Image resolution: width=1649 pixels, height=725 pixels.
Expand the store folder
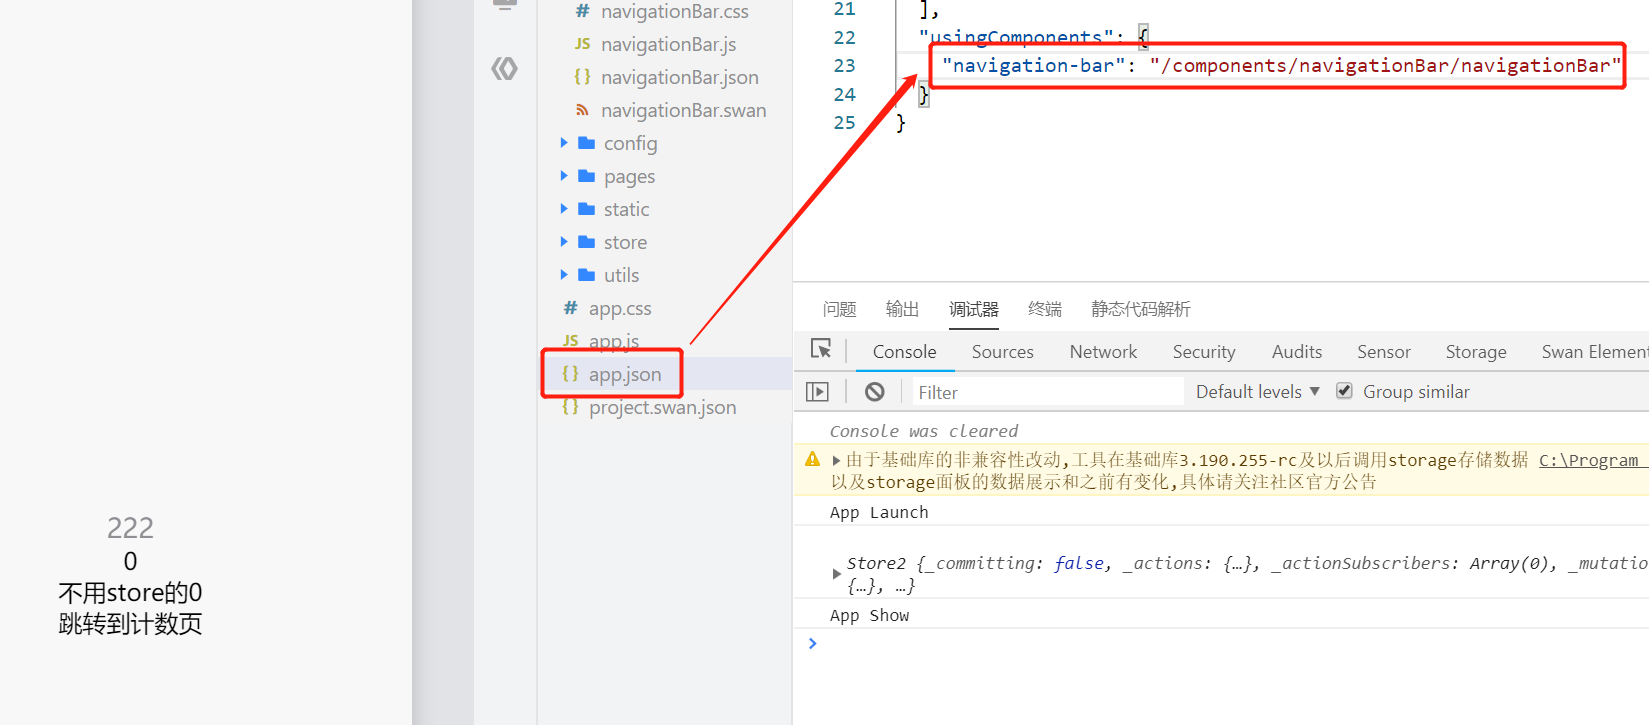625,242
